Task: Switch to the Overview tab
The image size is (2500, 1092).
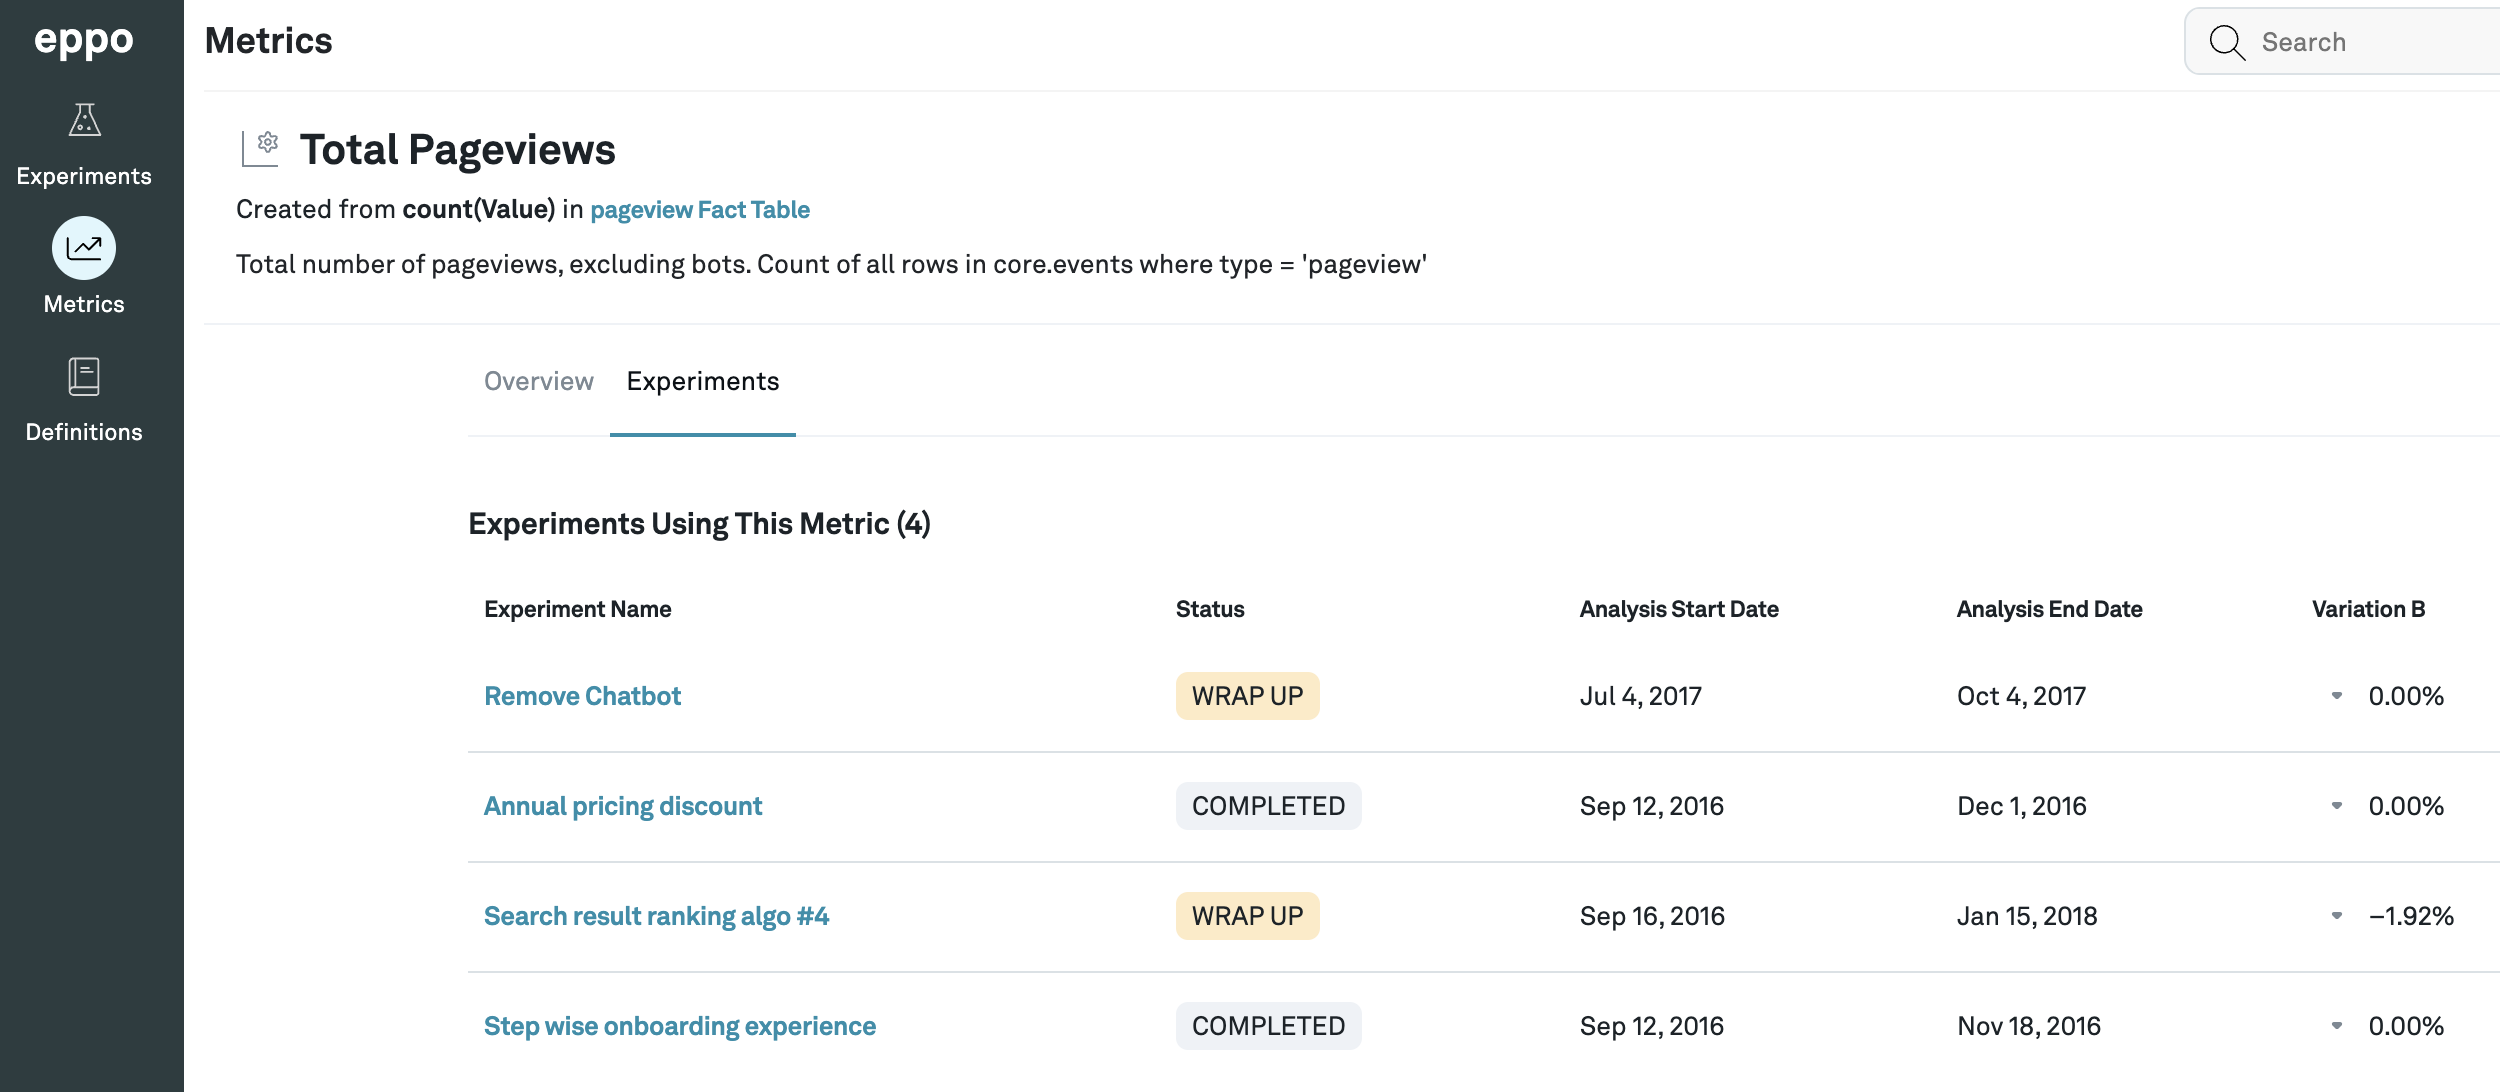Action: (538, 382)
